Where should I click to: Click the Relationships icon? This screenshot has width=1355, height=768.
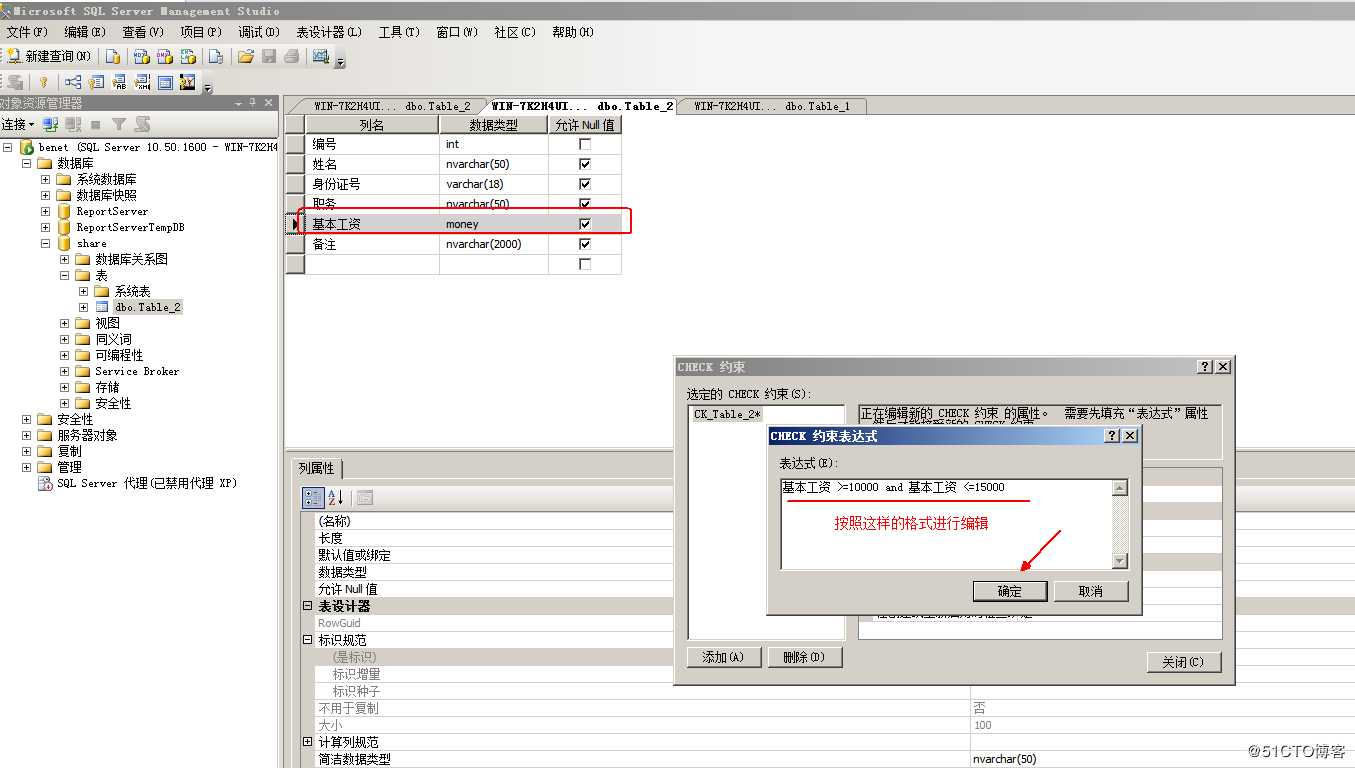[x=73, y=83]
